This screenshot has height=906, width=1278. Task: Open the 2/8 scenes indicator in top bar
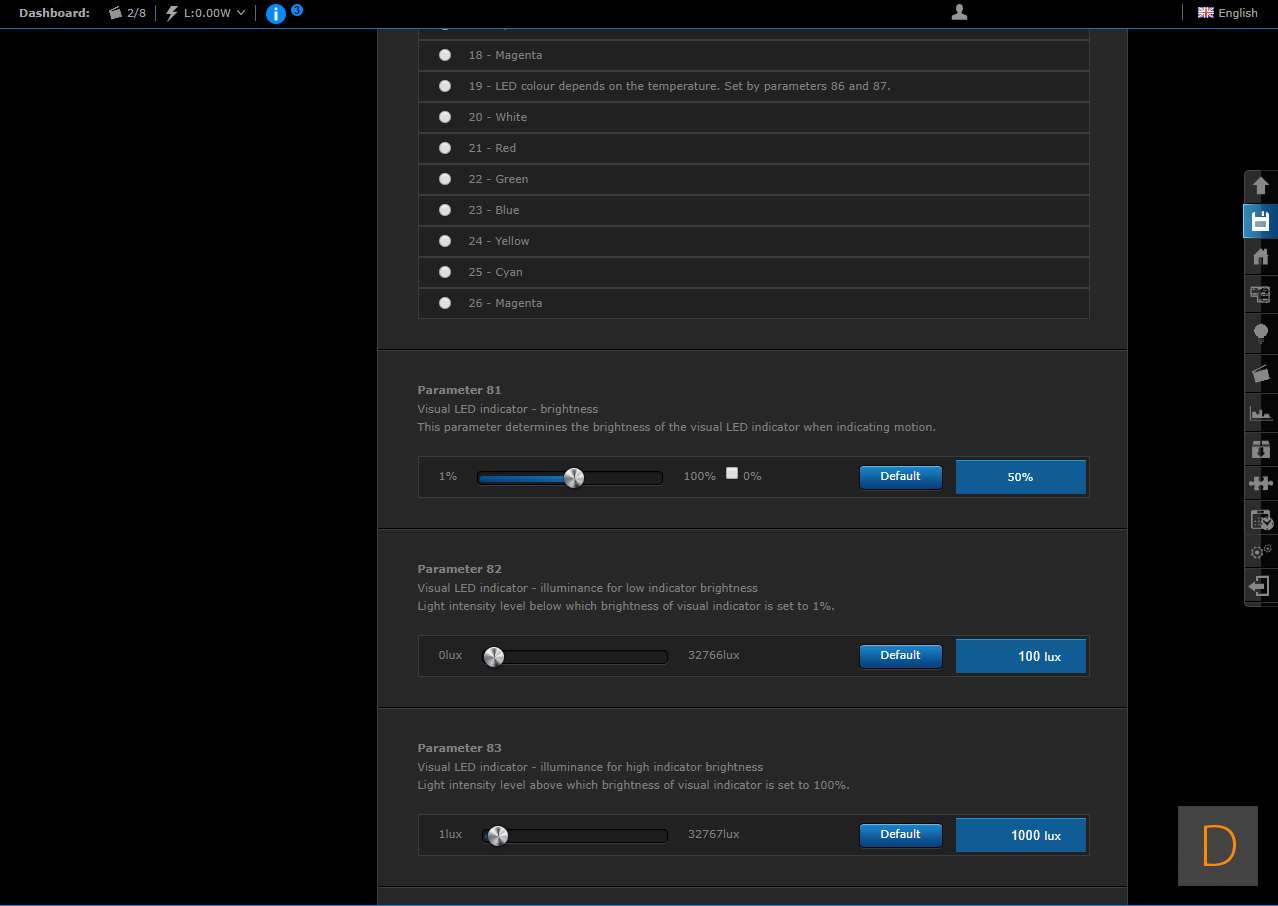coord(127,13)
